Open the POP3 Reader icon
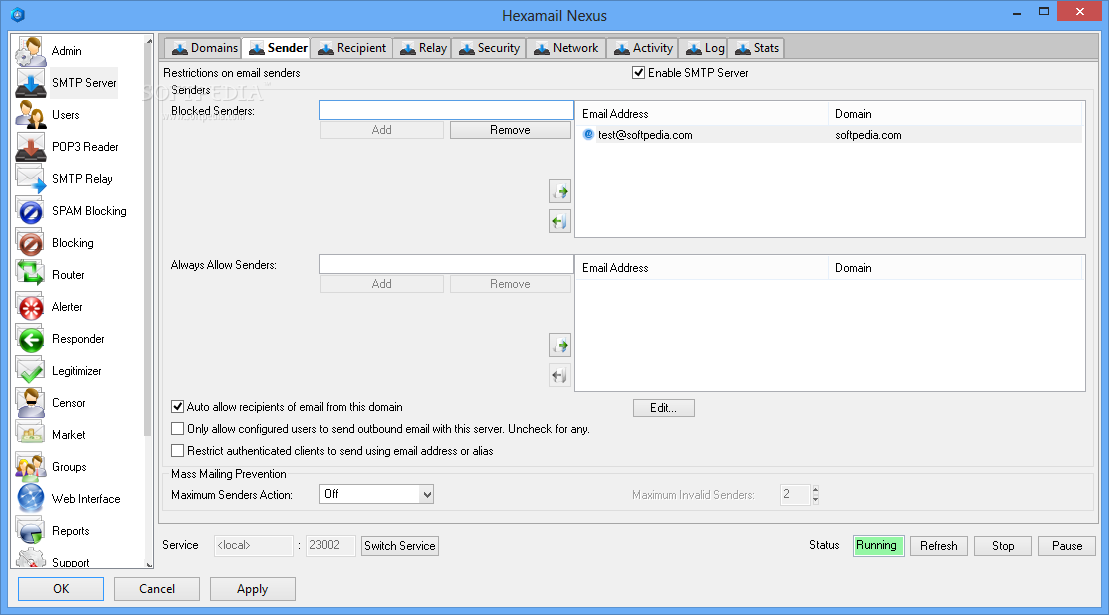The image size is (1109, 615). point(30,147)
